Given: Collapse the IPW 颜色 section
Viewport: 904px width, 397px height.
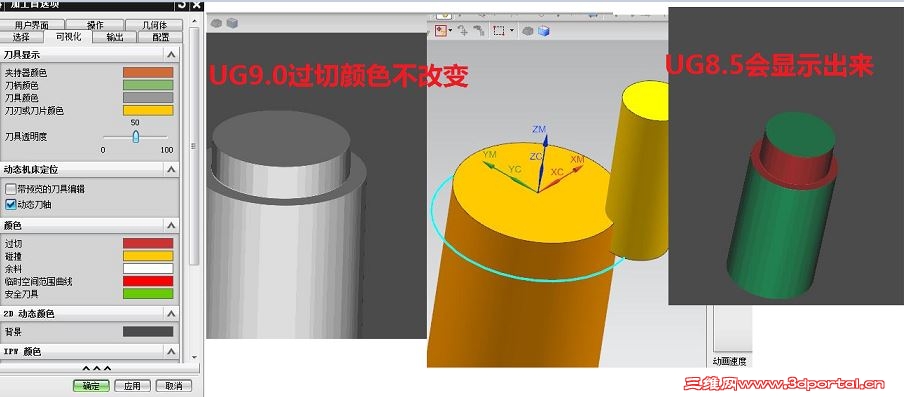Looking at the screenshot, I should [x=171, y=351].
